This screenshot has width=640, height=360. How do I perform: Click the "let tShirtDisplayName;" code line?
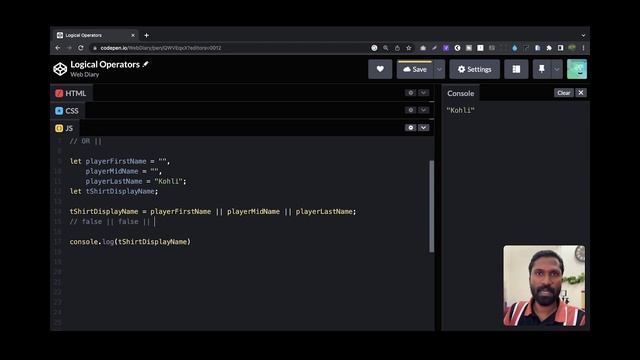tap(113, 191)
